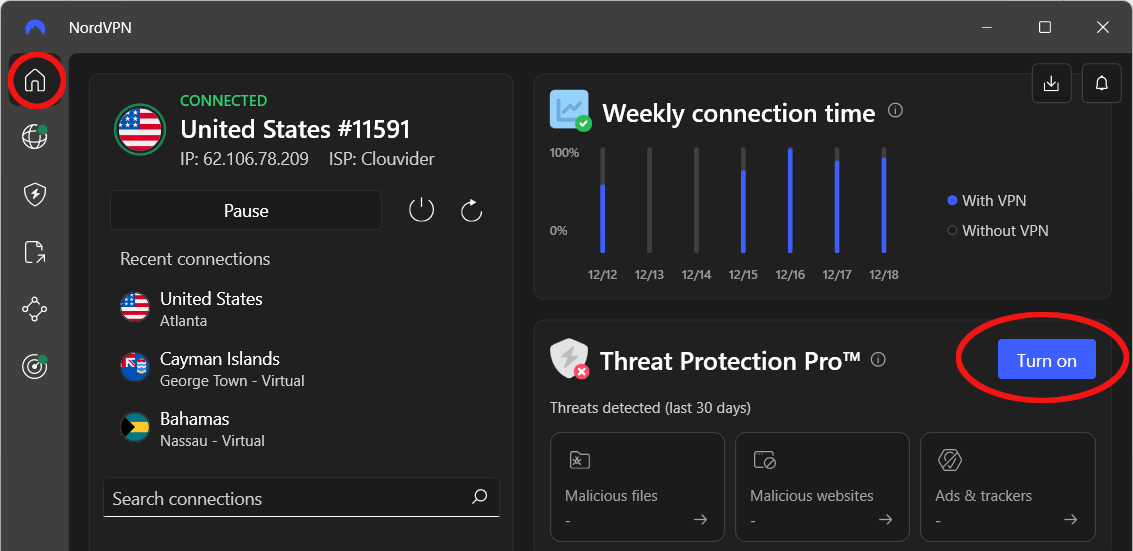Open the Malicious files card
The image size is (1133, 551).
[637, 487]
